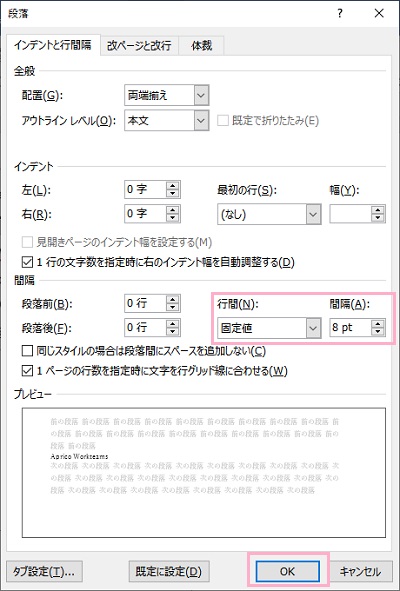Uncheck 文字を行グリッド線に合わせる checkbox
400x591 pixels.
click(x=27, y=371)
